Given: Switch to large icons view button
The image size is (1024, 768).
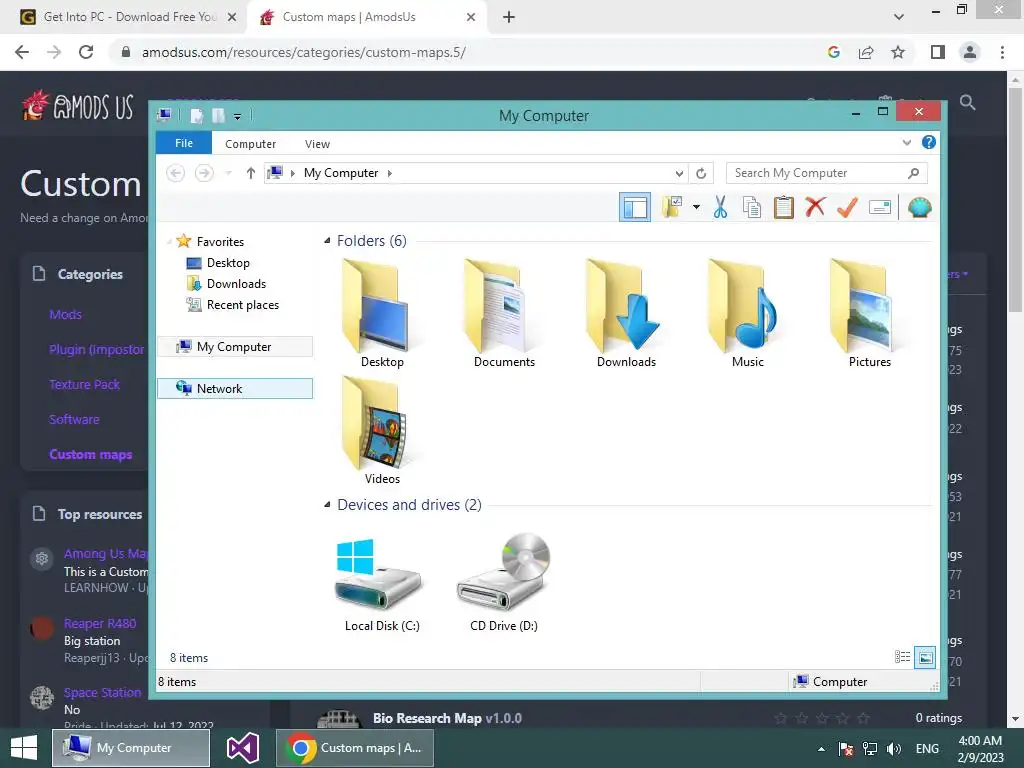Looking at the screenshot, I should pyautogui.click(x=925, y=657).
